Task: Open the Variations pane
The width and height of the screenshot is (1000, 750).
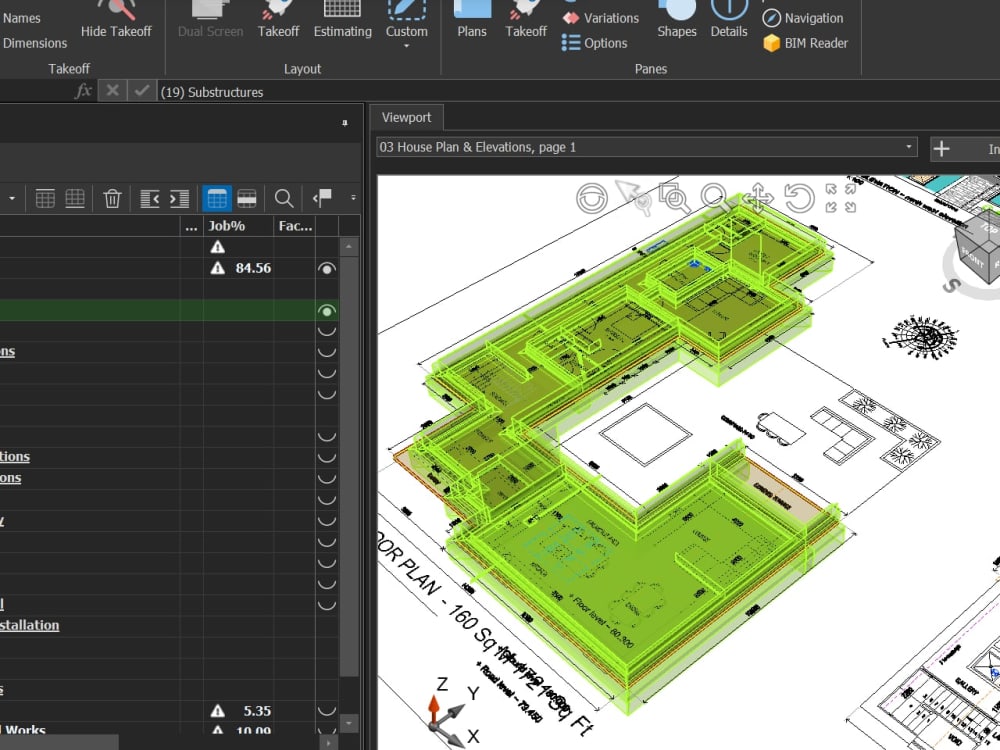Action: tap(601, 18)
